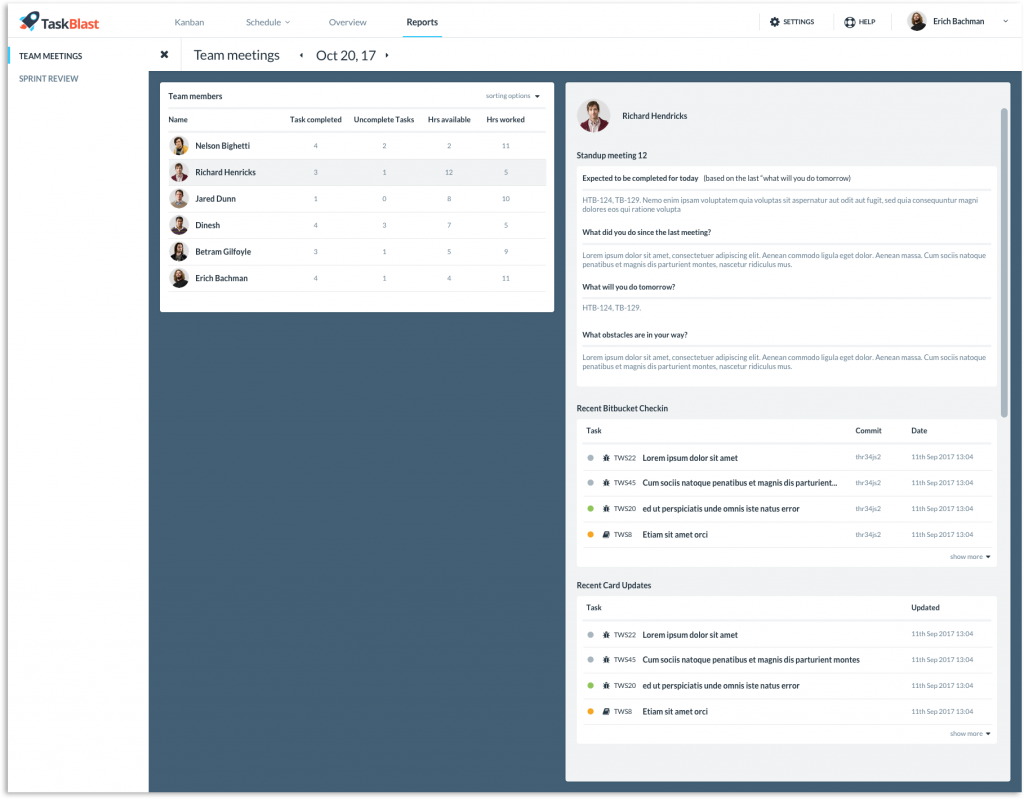
Task: Open Sprint Review in the sidebar
Action: click(x=48, y=78)
